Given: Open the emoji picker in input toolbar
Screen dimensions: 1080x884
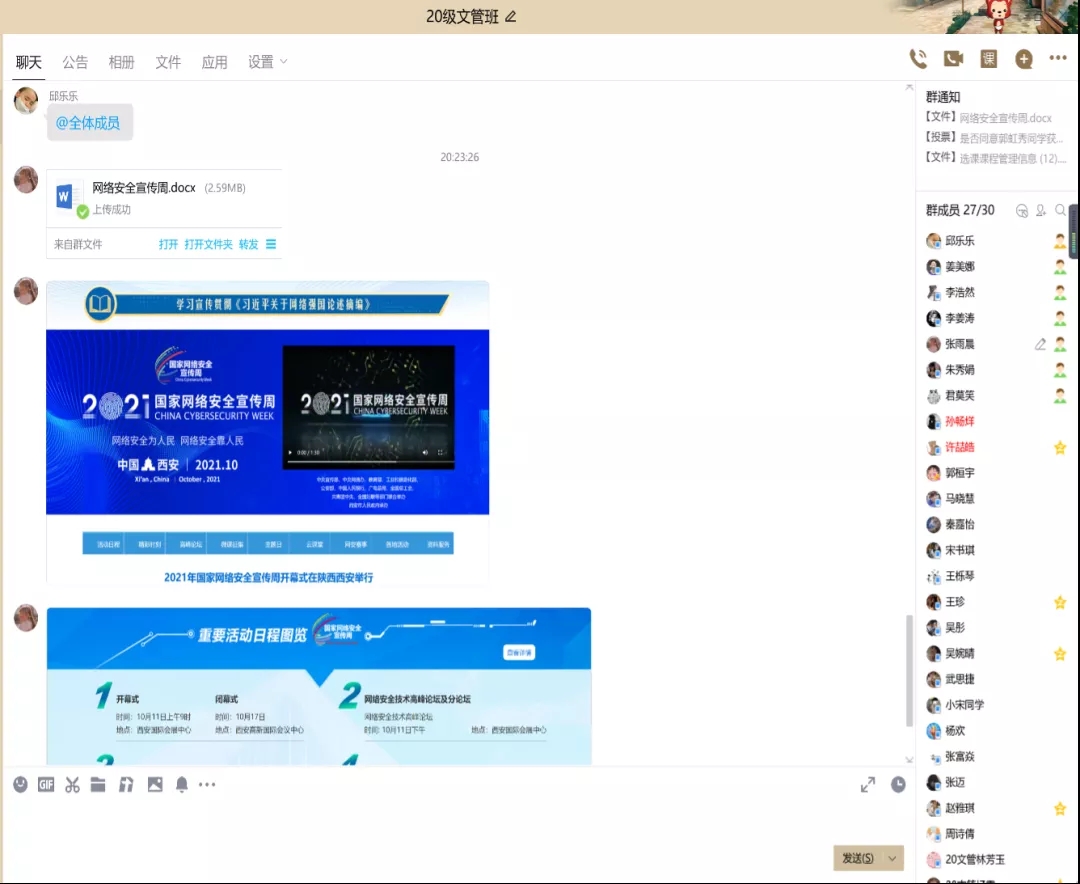Looking at the screenshot, I should coord(20,785).
